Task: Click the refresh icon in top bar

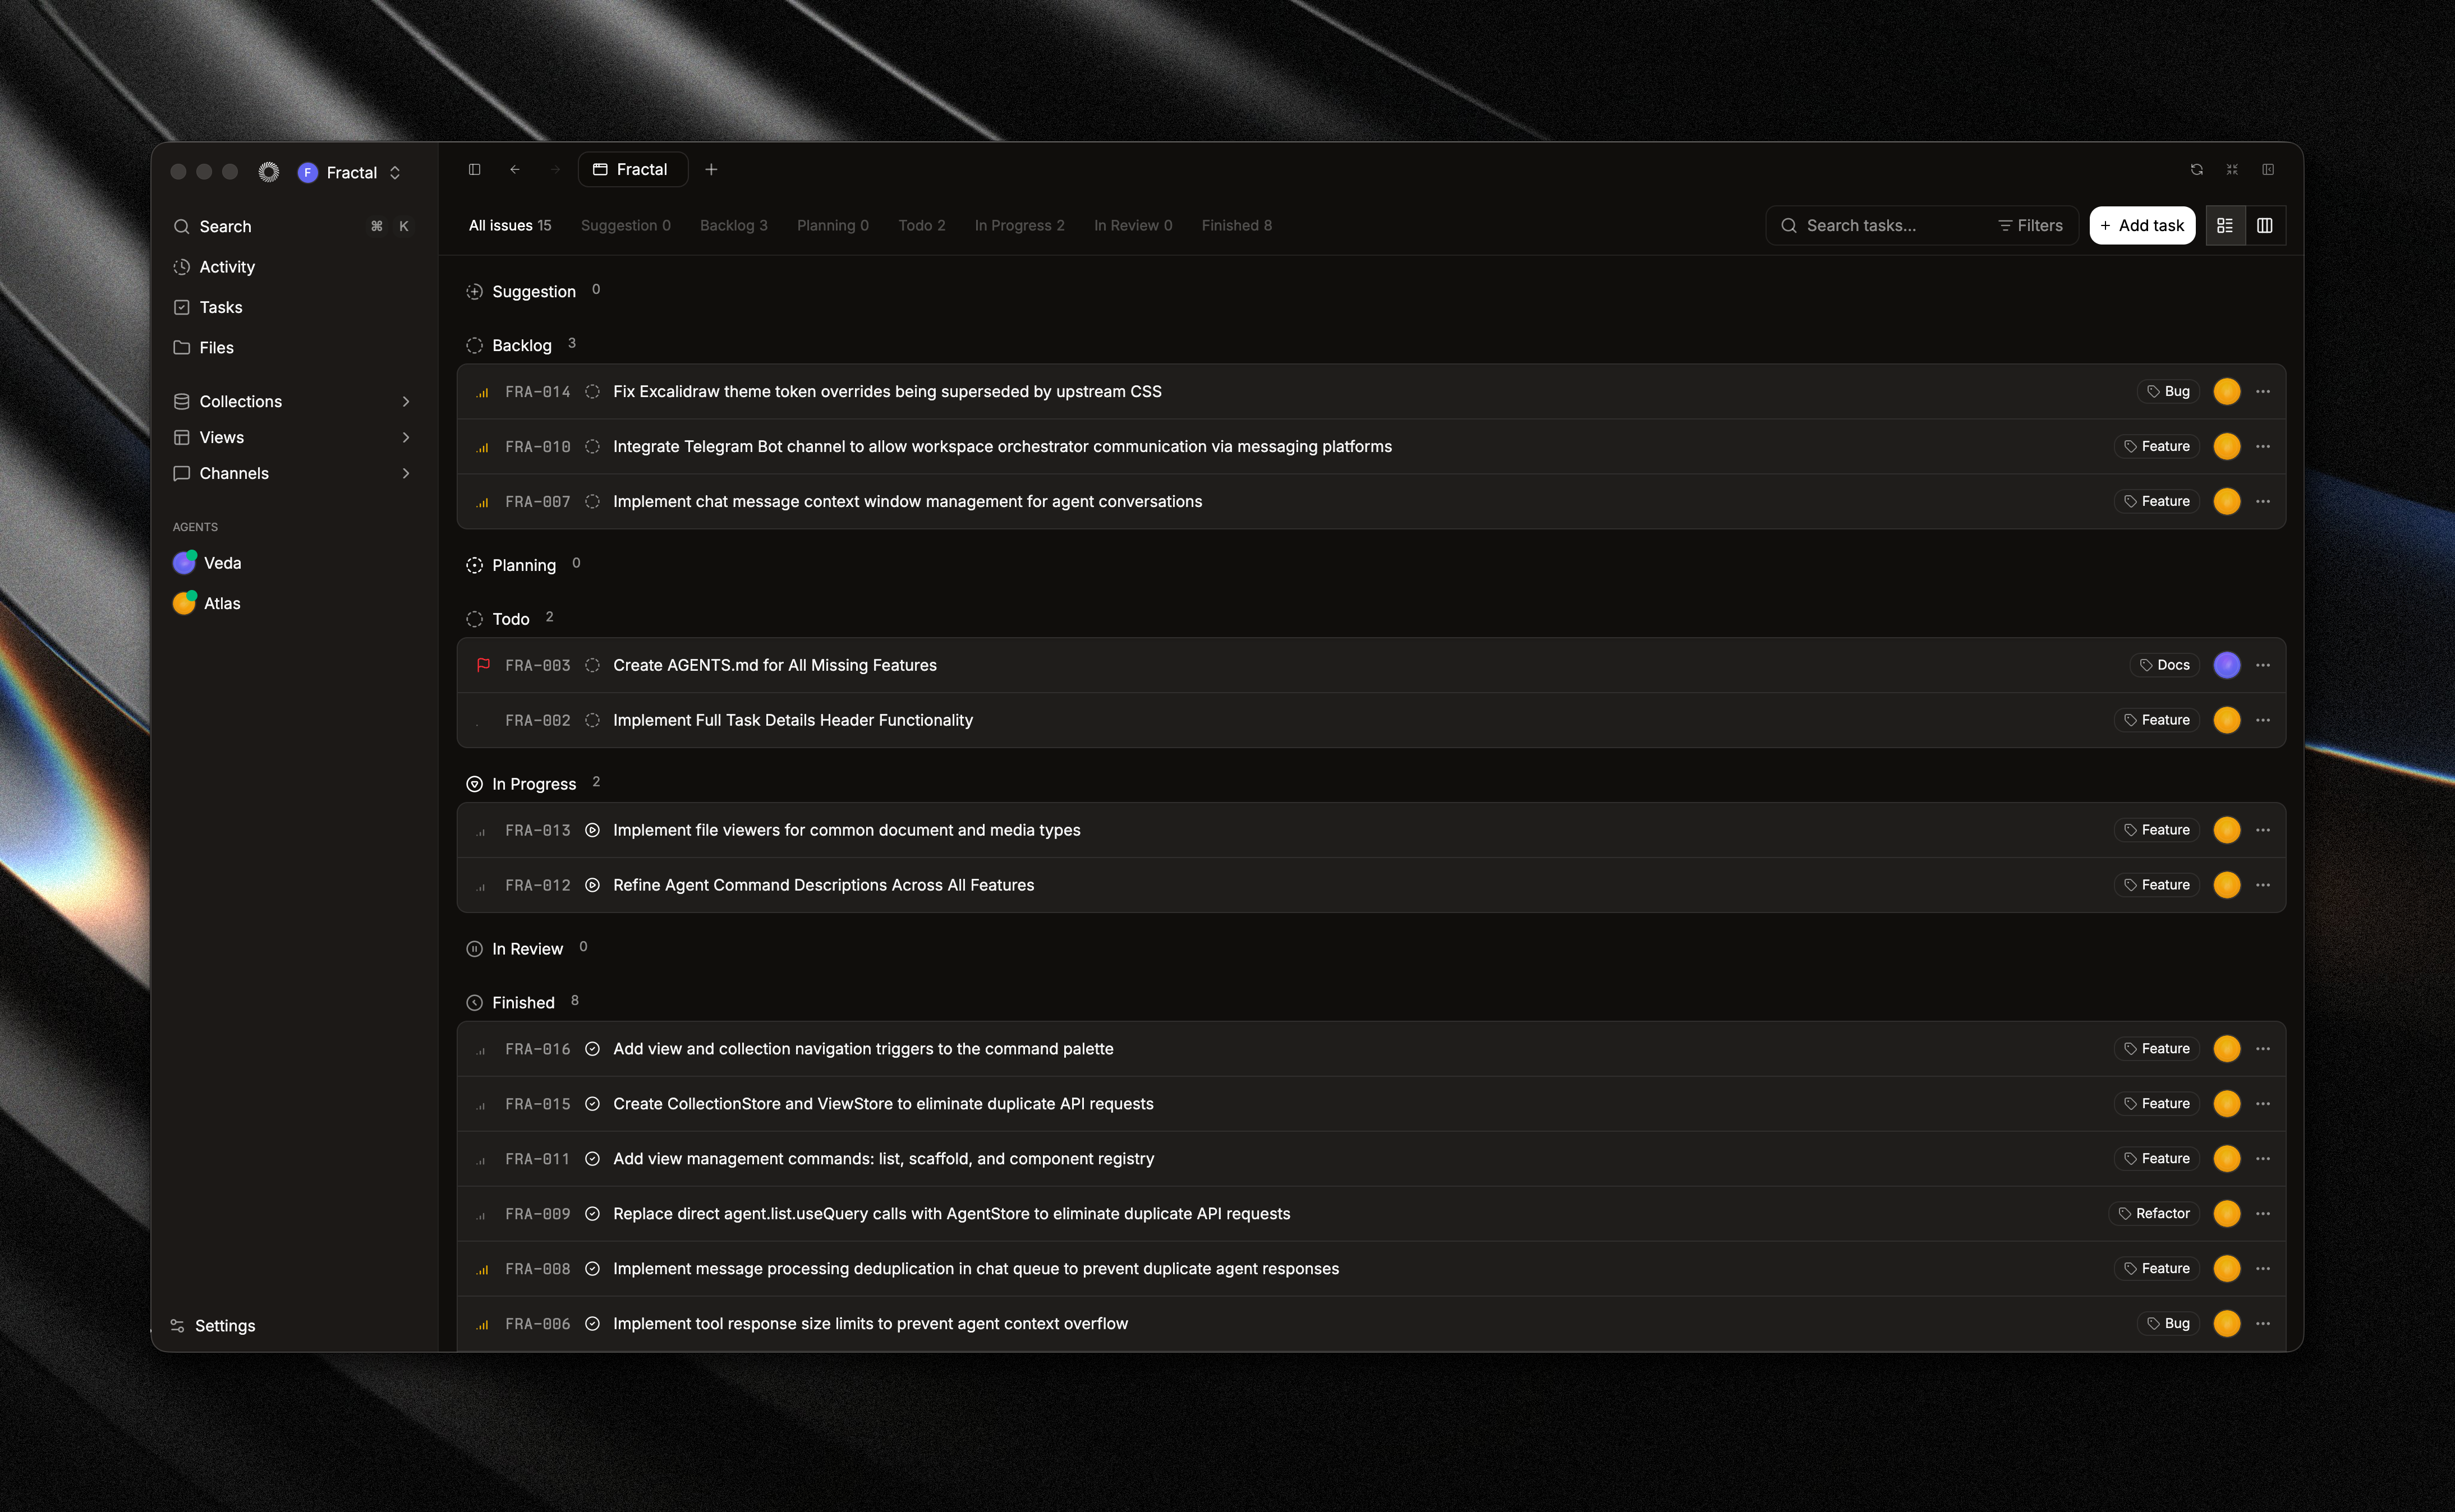Action: pos(2196,170)
